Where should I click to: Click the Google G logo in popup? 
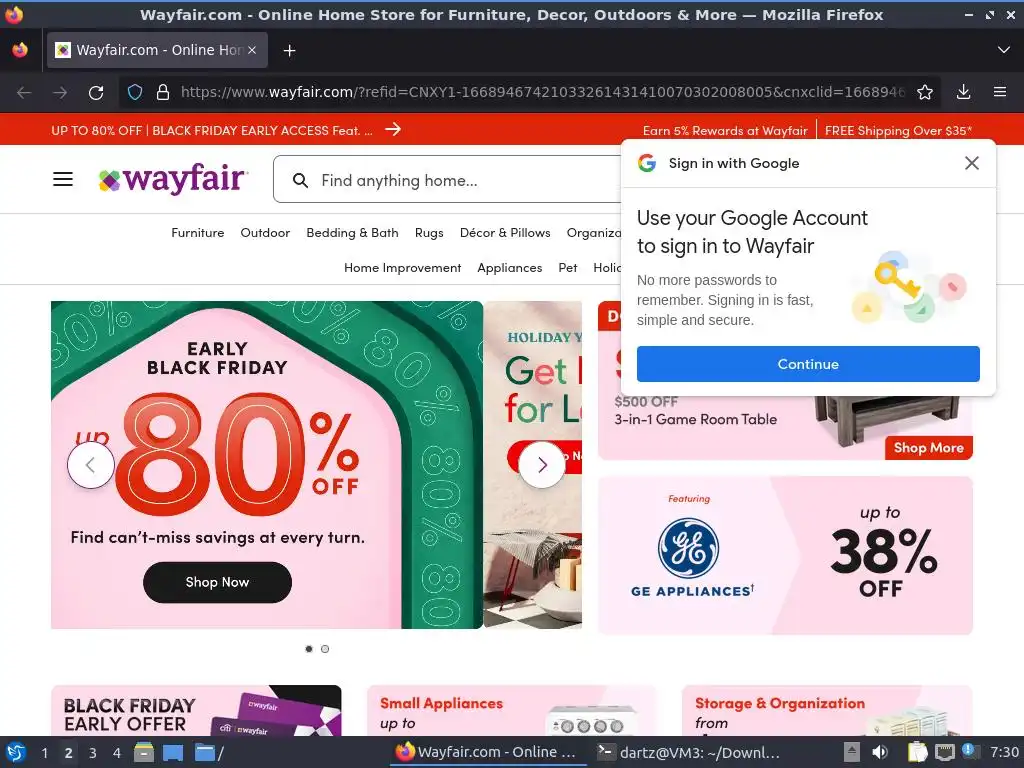point(647,163)
